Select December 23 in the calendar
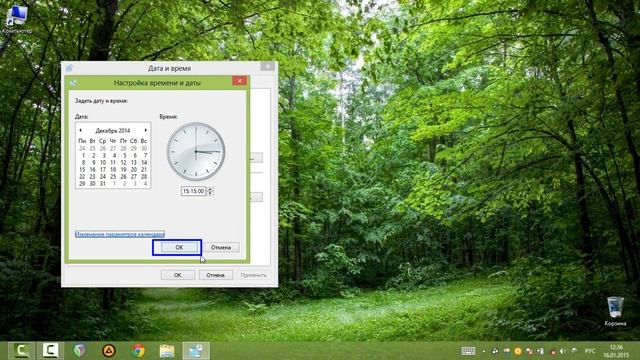This screenshot has height=360, width=640. (x=93, y=177)
